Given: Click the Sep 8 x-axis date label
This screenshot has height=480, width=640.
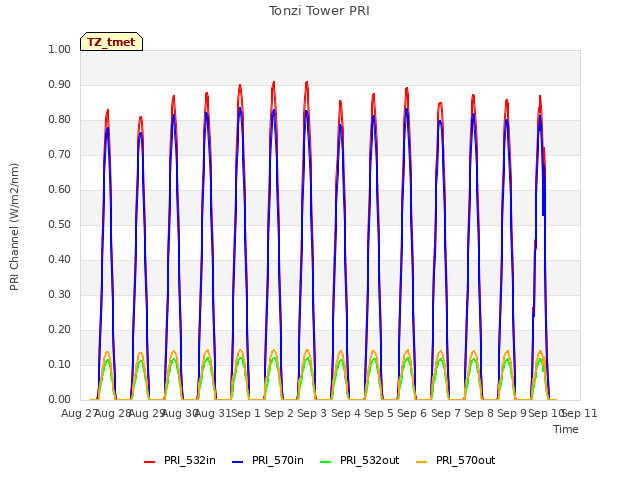Looking at the screenshot, I should point(479,413).
